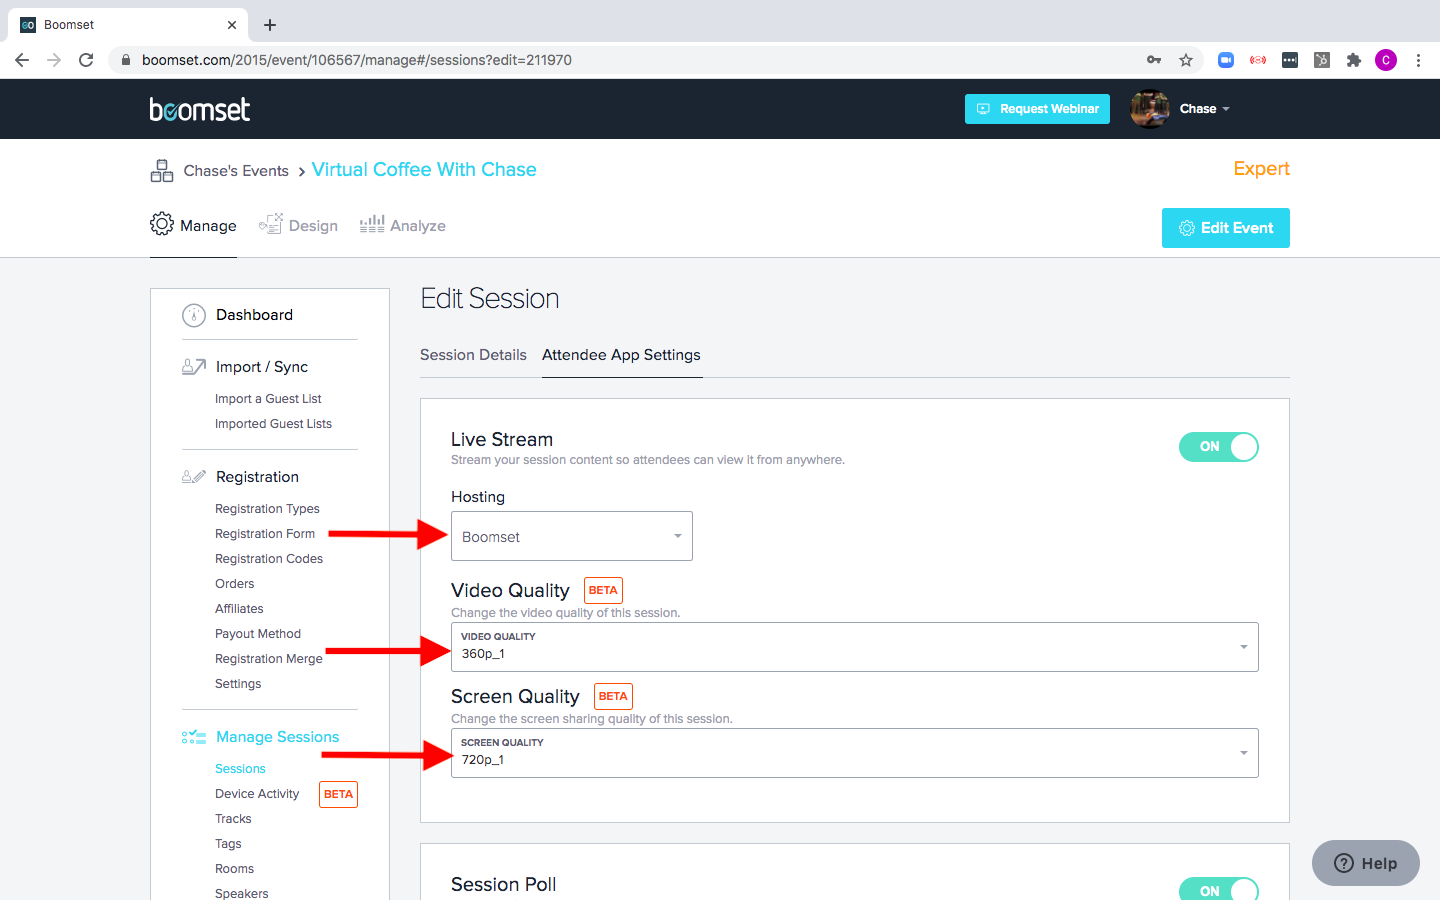Viewport: 1440px width, 900px height.
Task: Click the Dashboard compass icon
Action: [x=194, y=315]
